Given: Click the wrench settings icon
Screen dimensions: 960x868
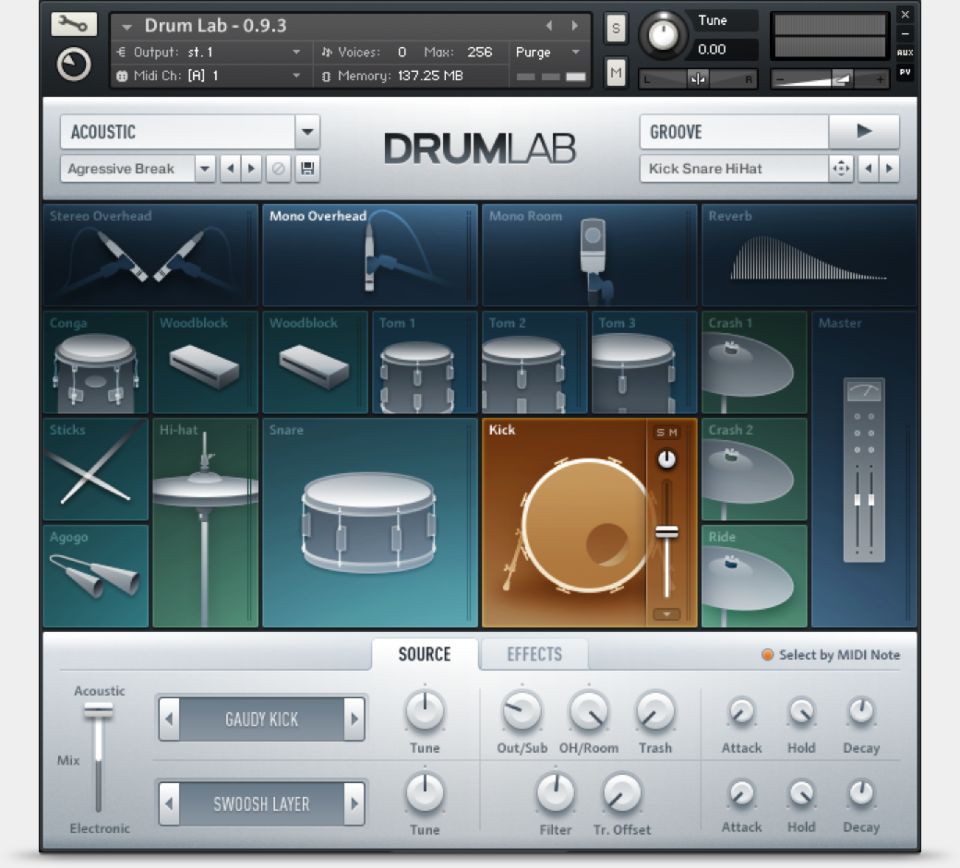Looking at the screenshot, I should (x=74, y=24).
